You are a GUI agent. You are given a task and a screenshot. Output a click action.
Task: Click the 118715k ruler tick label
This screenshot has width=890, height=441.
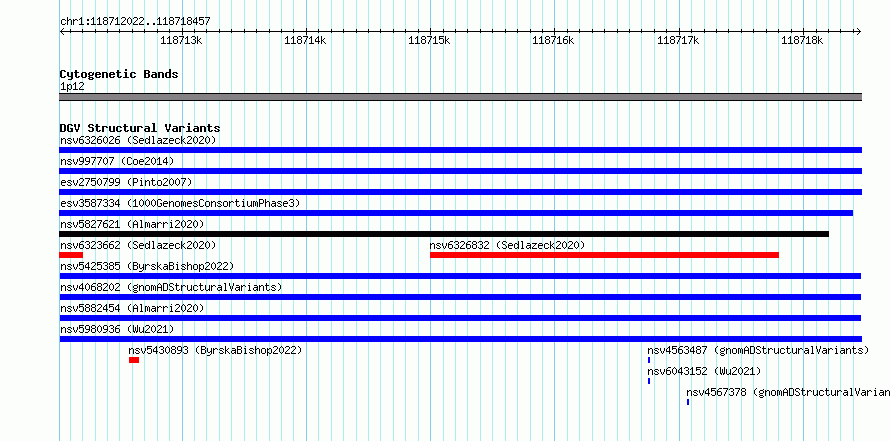click(x=429, y=40)
